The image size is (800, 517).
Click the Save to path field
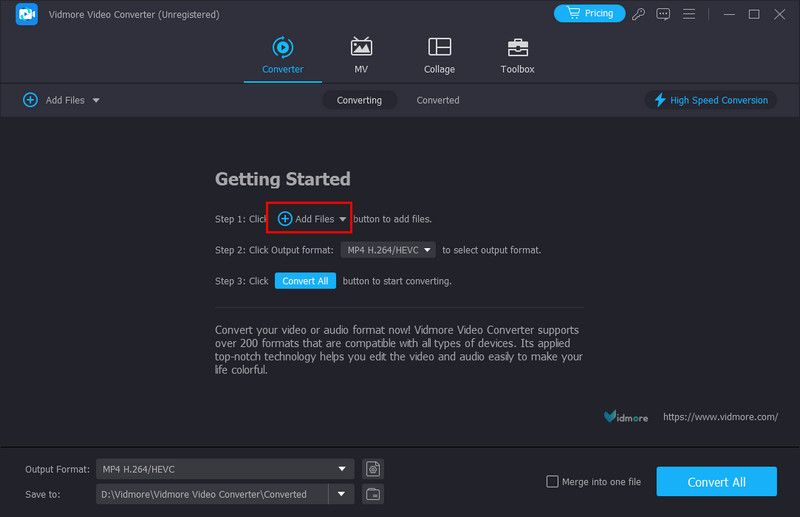pos(212,494)
